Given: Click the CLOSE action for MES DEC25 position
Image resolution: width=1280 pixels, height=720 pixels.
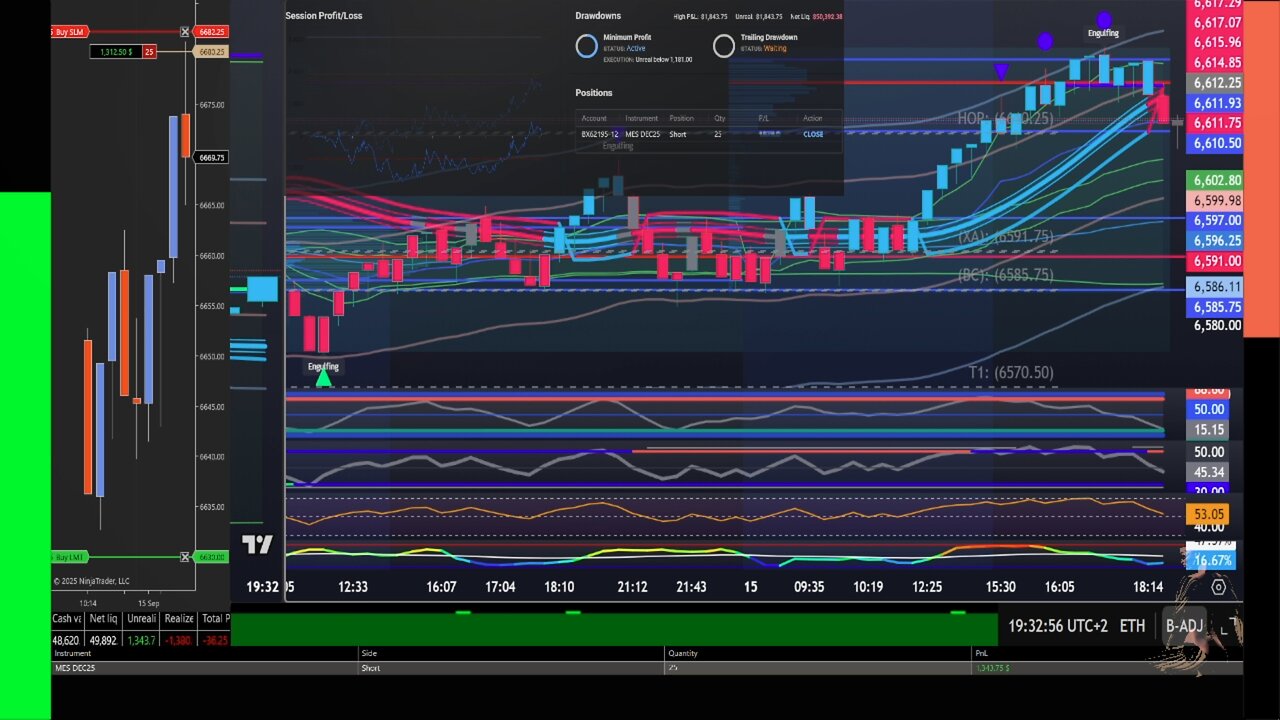Looking at the screenshot, I should click(813, 134).
